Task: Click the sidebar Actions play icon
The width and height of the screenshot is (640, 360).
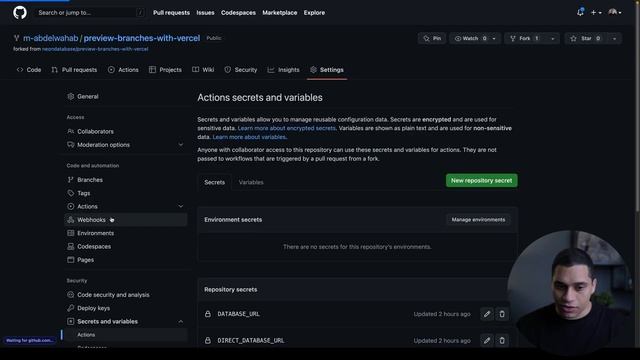Action: pyautogui.click(x=71, y=207)
